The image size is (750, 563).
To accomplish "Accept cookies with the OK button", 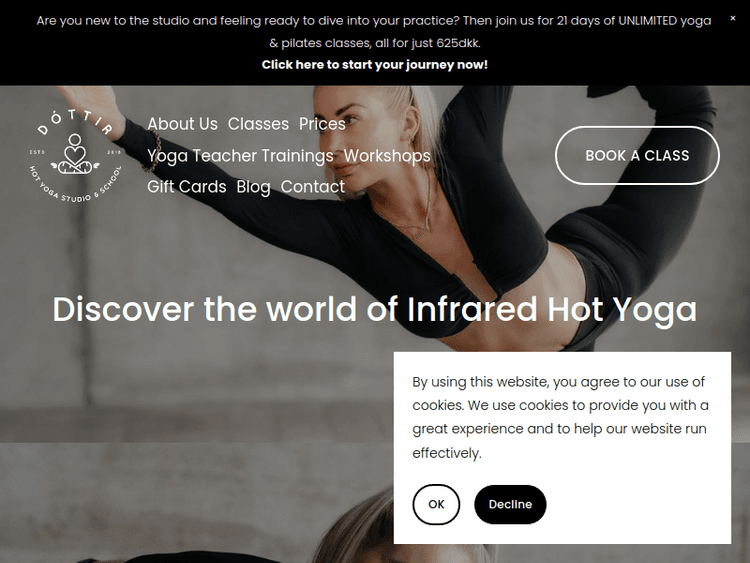I will pyautogui.click(x=436, y=504).
